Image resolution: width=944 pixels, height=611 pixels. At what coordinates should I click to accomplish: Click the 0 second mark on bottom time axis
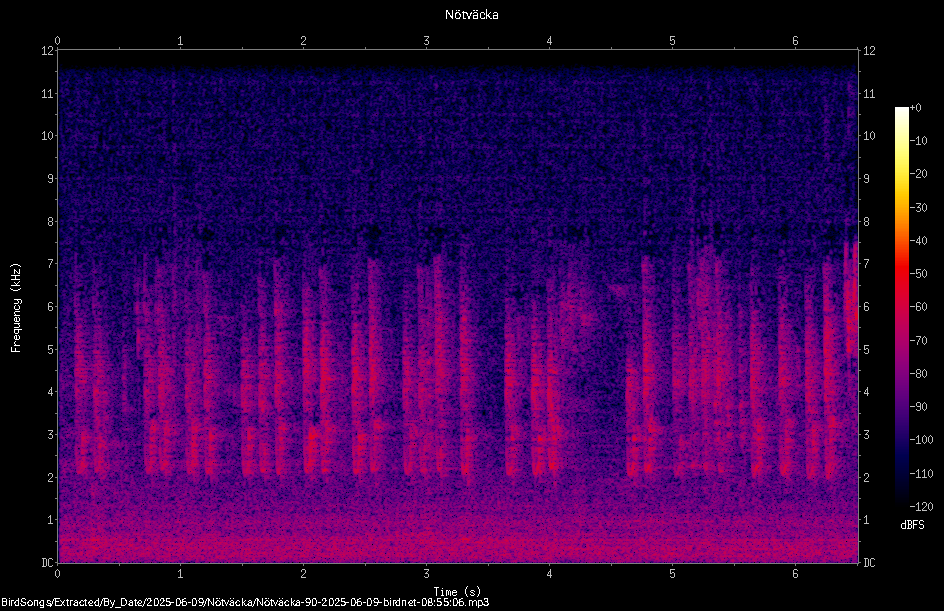click(x=57, y=574)
